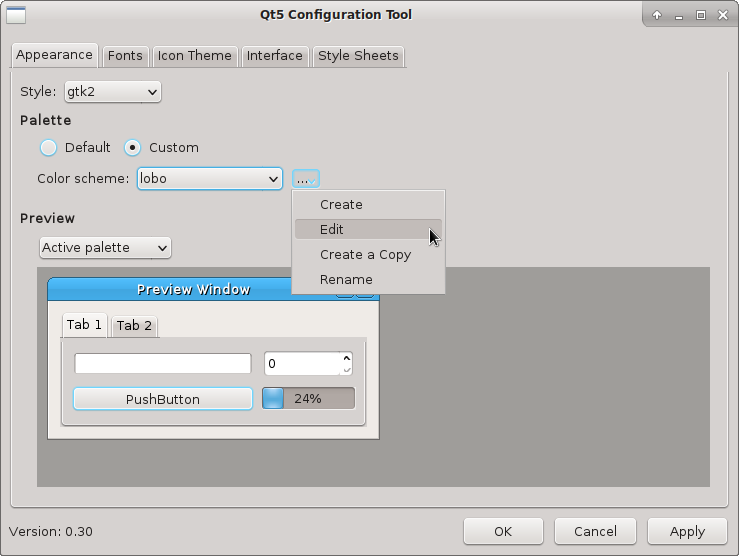Maximize the Qt5 Configuration Tool window
The image size is (739, 556).
701,15
